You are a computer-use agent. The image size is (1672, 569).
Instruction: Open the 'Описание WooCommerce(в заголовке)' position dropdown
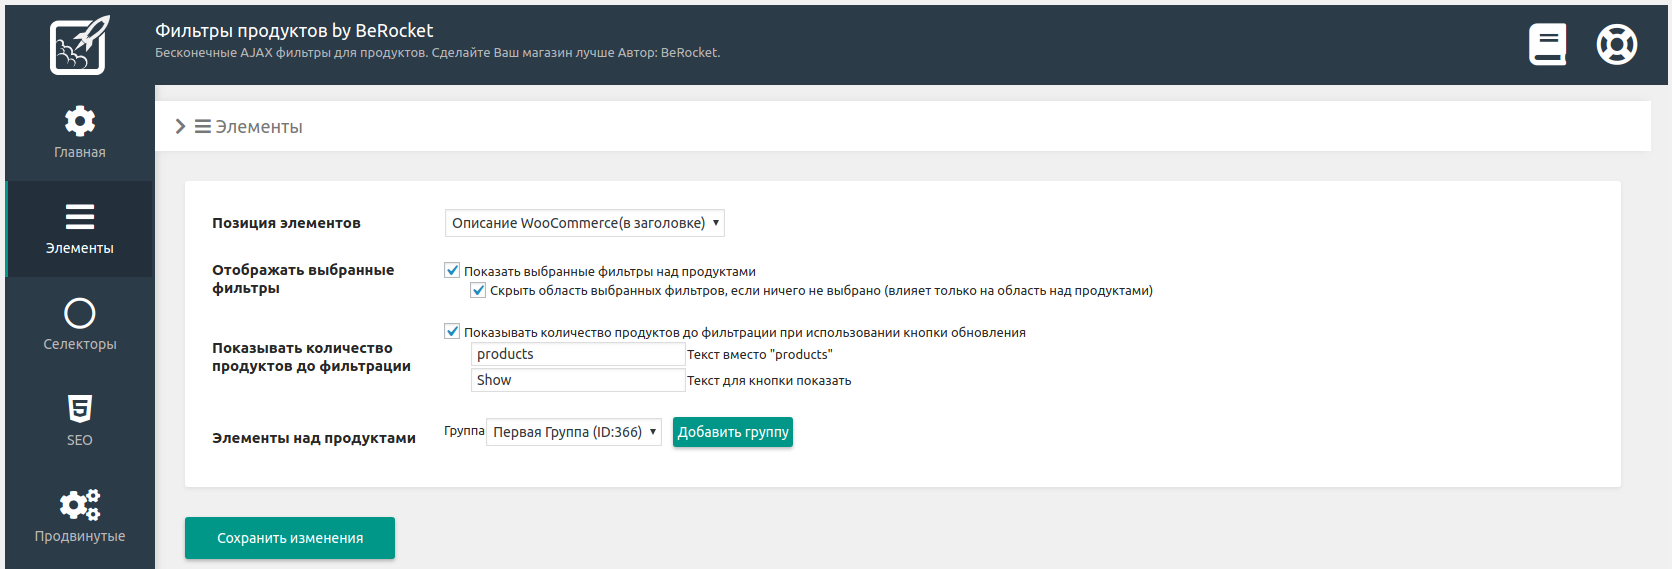click(x=584, y=223)
